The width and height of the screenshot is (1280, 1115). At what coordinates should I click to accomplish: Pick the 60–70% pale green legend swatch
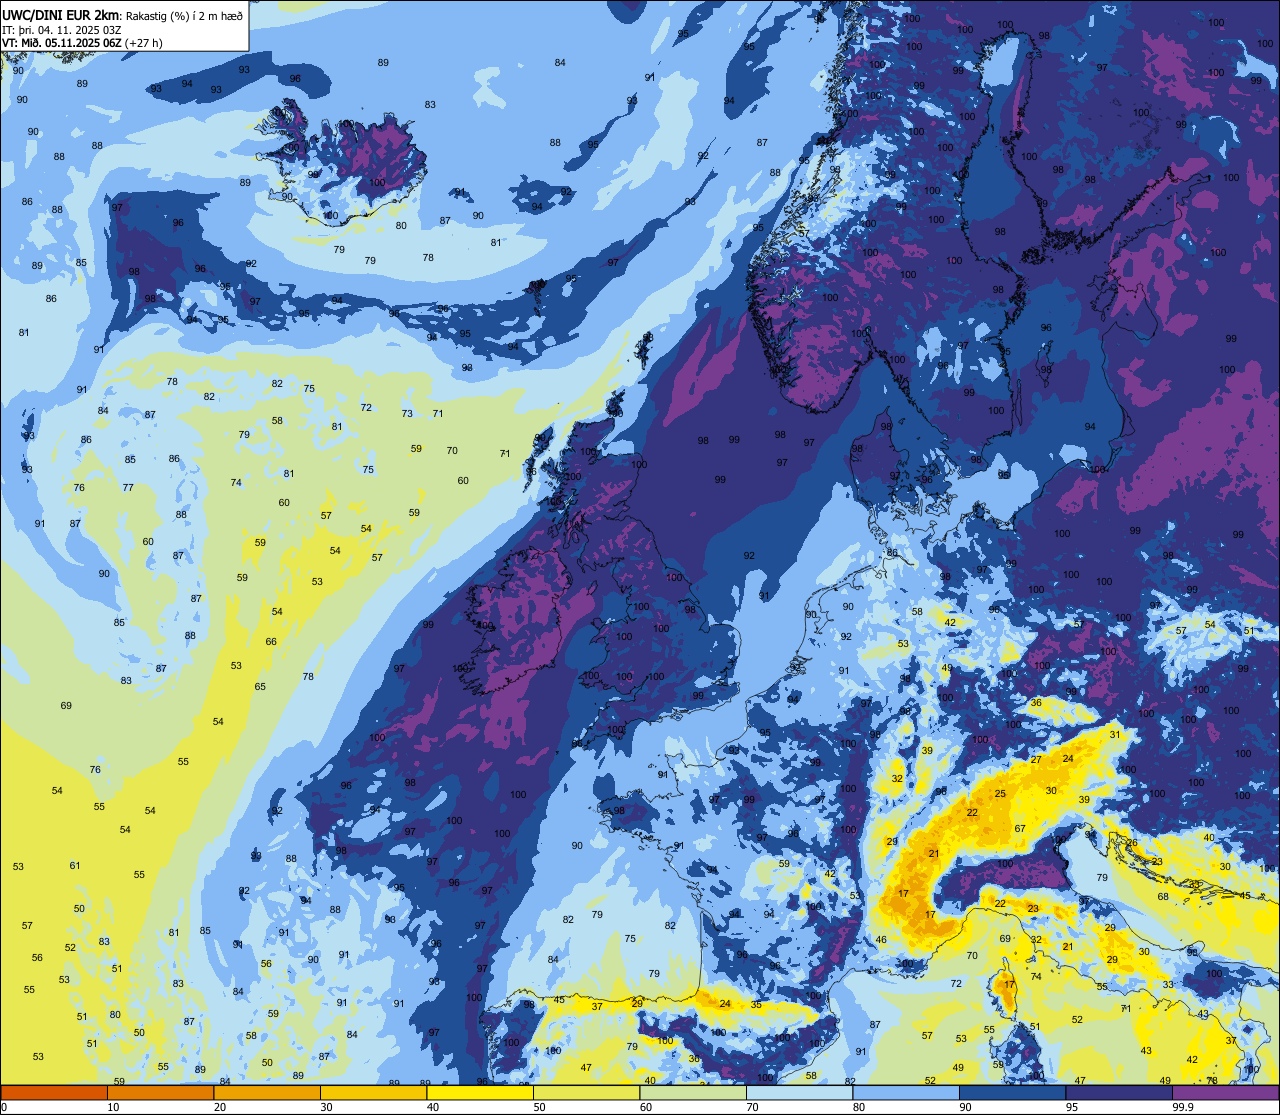click(693, 1092)
